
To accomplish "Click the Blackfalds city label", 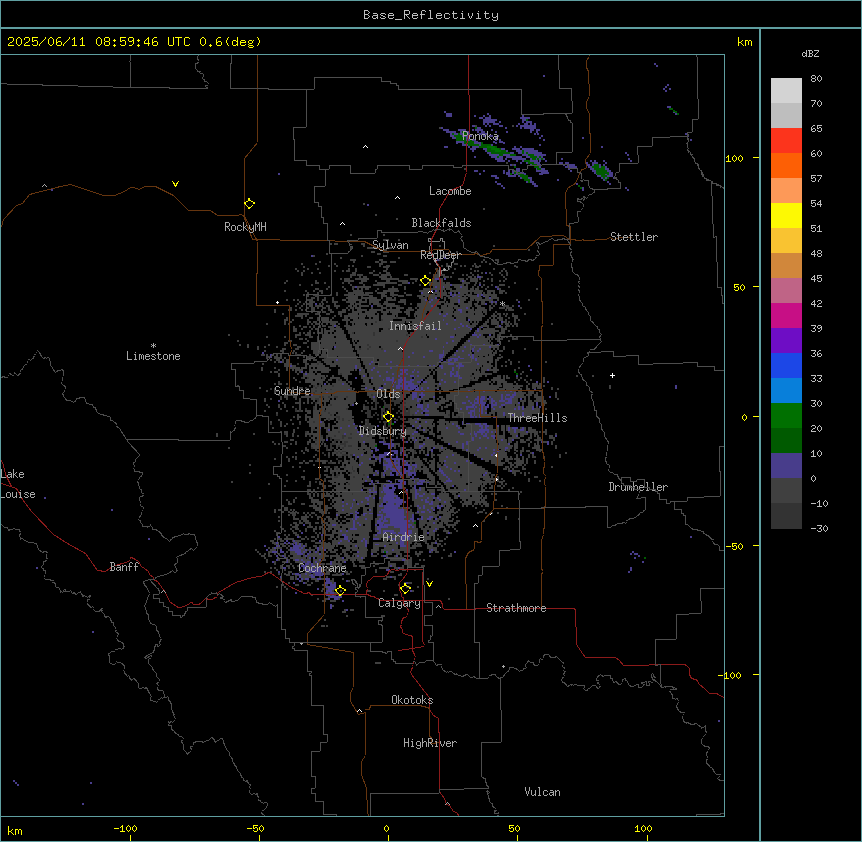I will coord(441,223).
